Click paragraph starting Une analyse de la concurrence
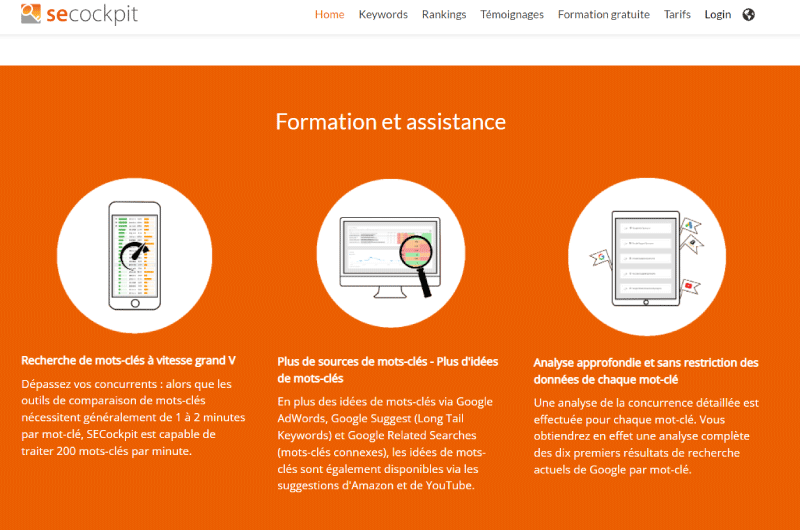800x530 pixels. pos(646,436)
